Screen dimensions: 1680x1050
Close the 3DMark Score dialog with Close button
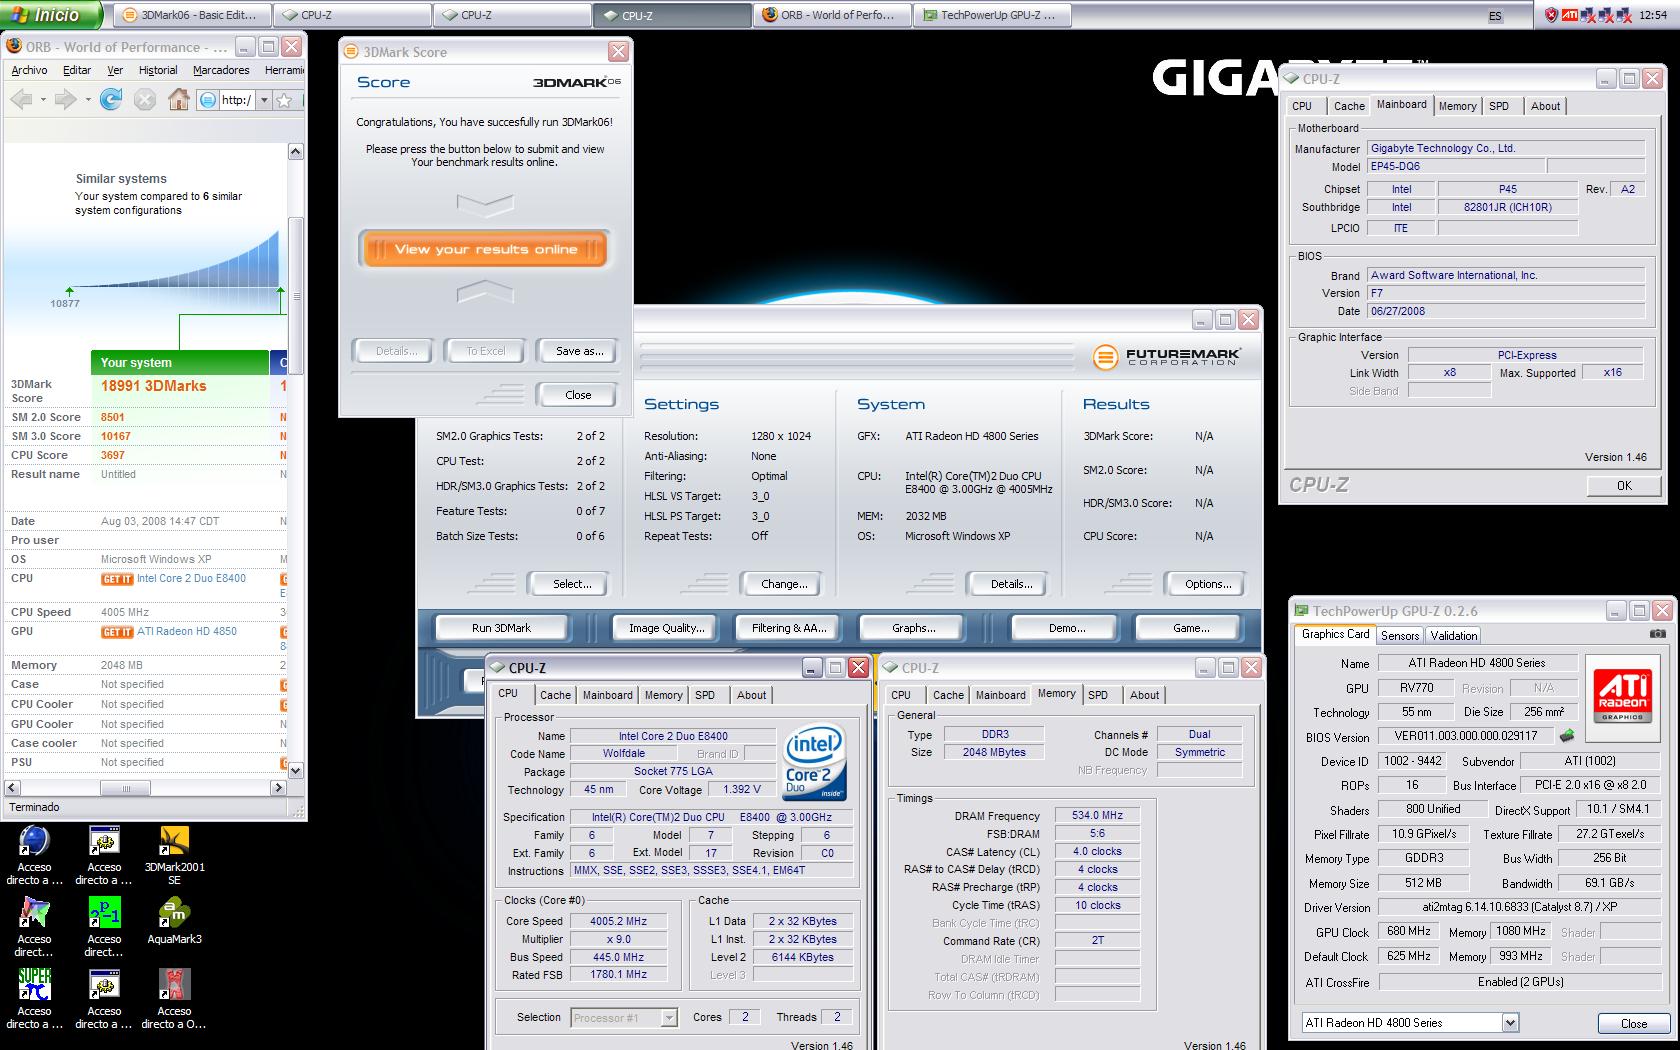578,395
